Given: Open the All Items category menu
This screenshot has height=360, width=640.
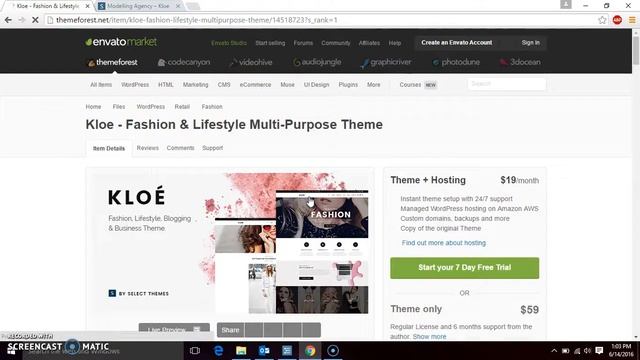Looking at the screenshot, I should [x=101, y=84].
